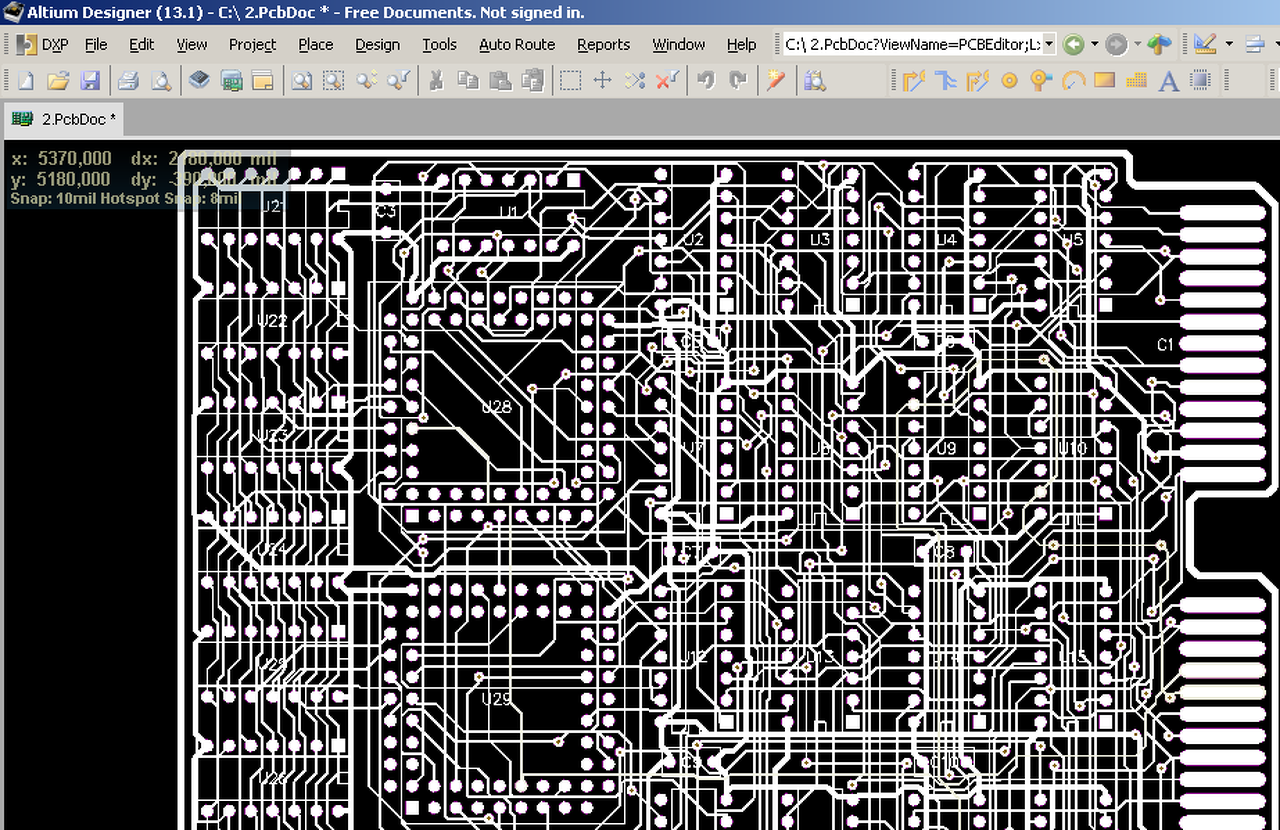Select the Place Polygon Plane tool
This screenshot has height=830, width=1280.
(x=1136, y=81)
